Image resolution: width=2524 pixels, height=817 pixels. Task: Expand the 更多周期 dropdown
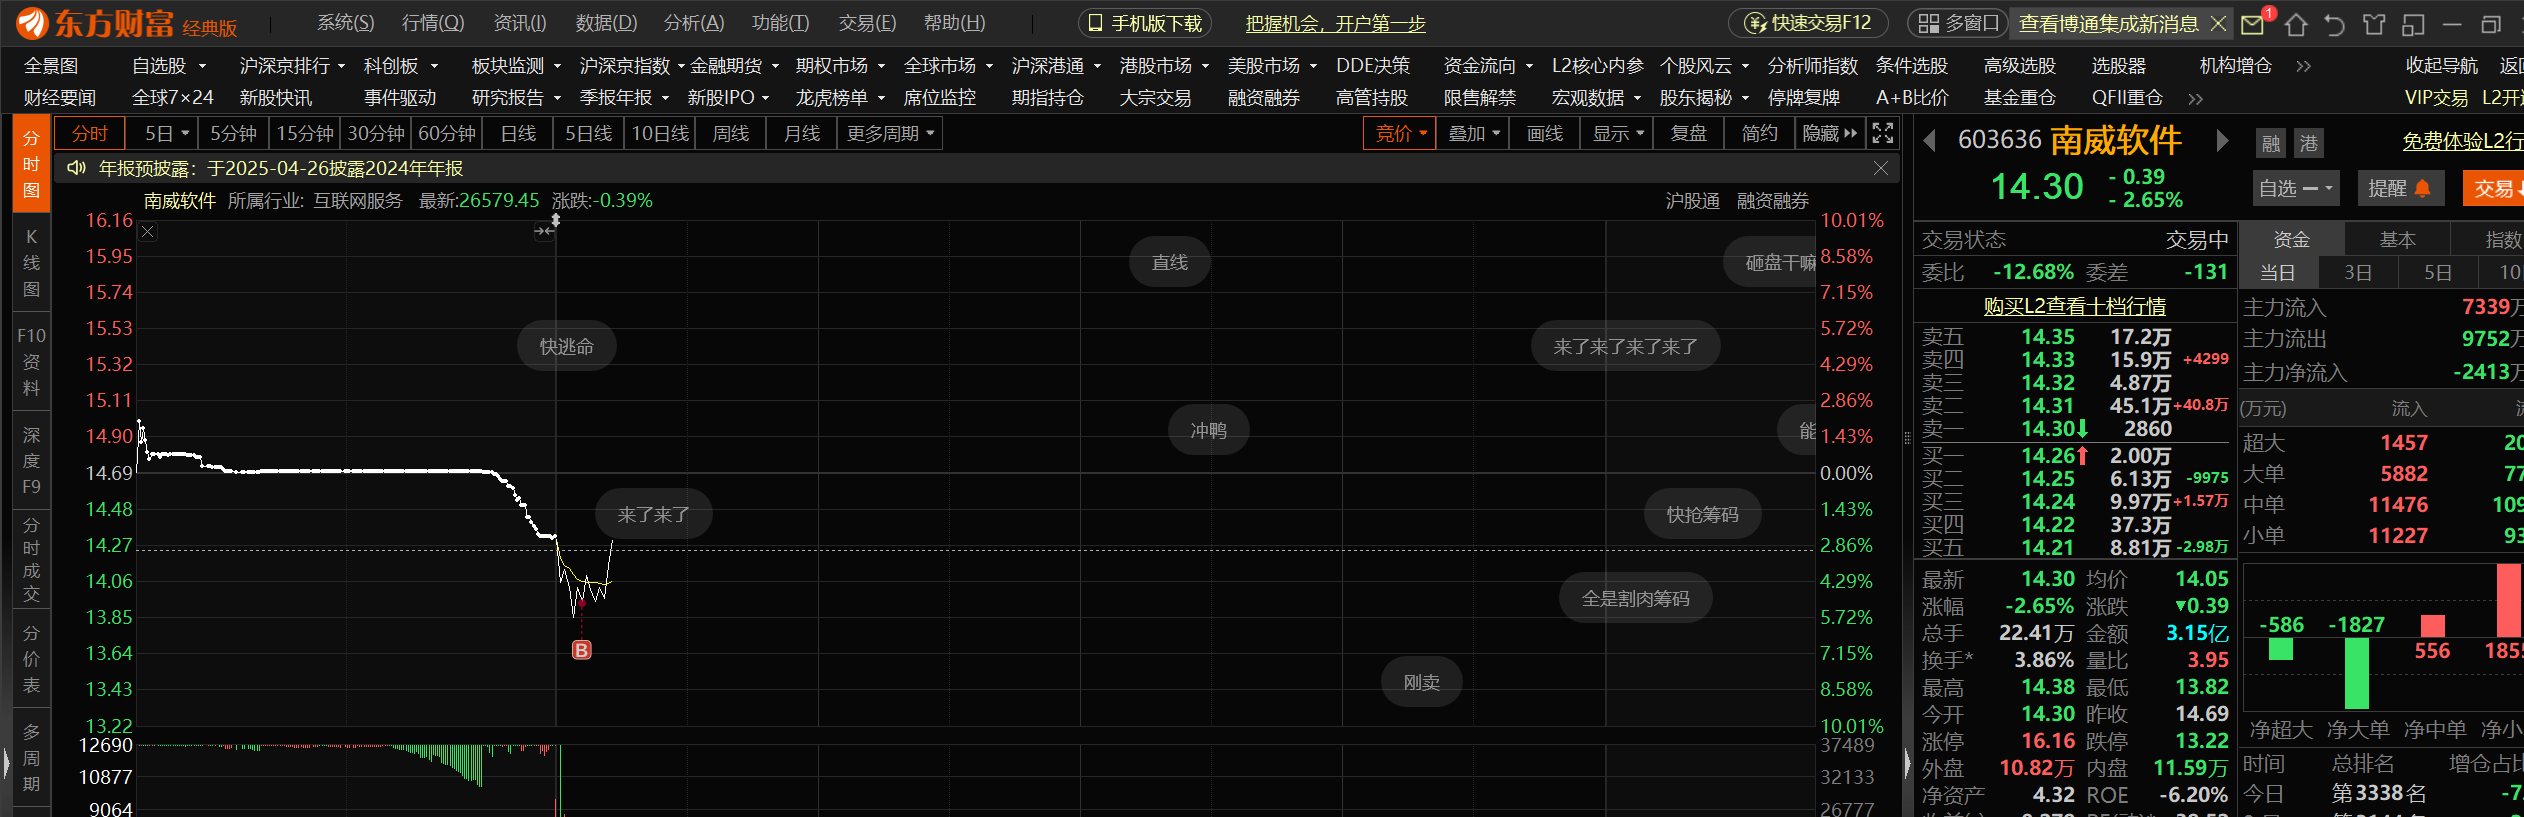click(890, 133)
